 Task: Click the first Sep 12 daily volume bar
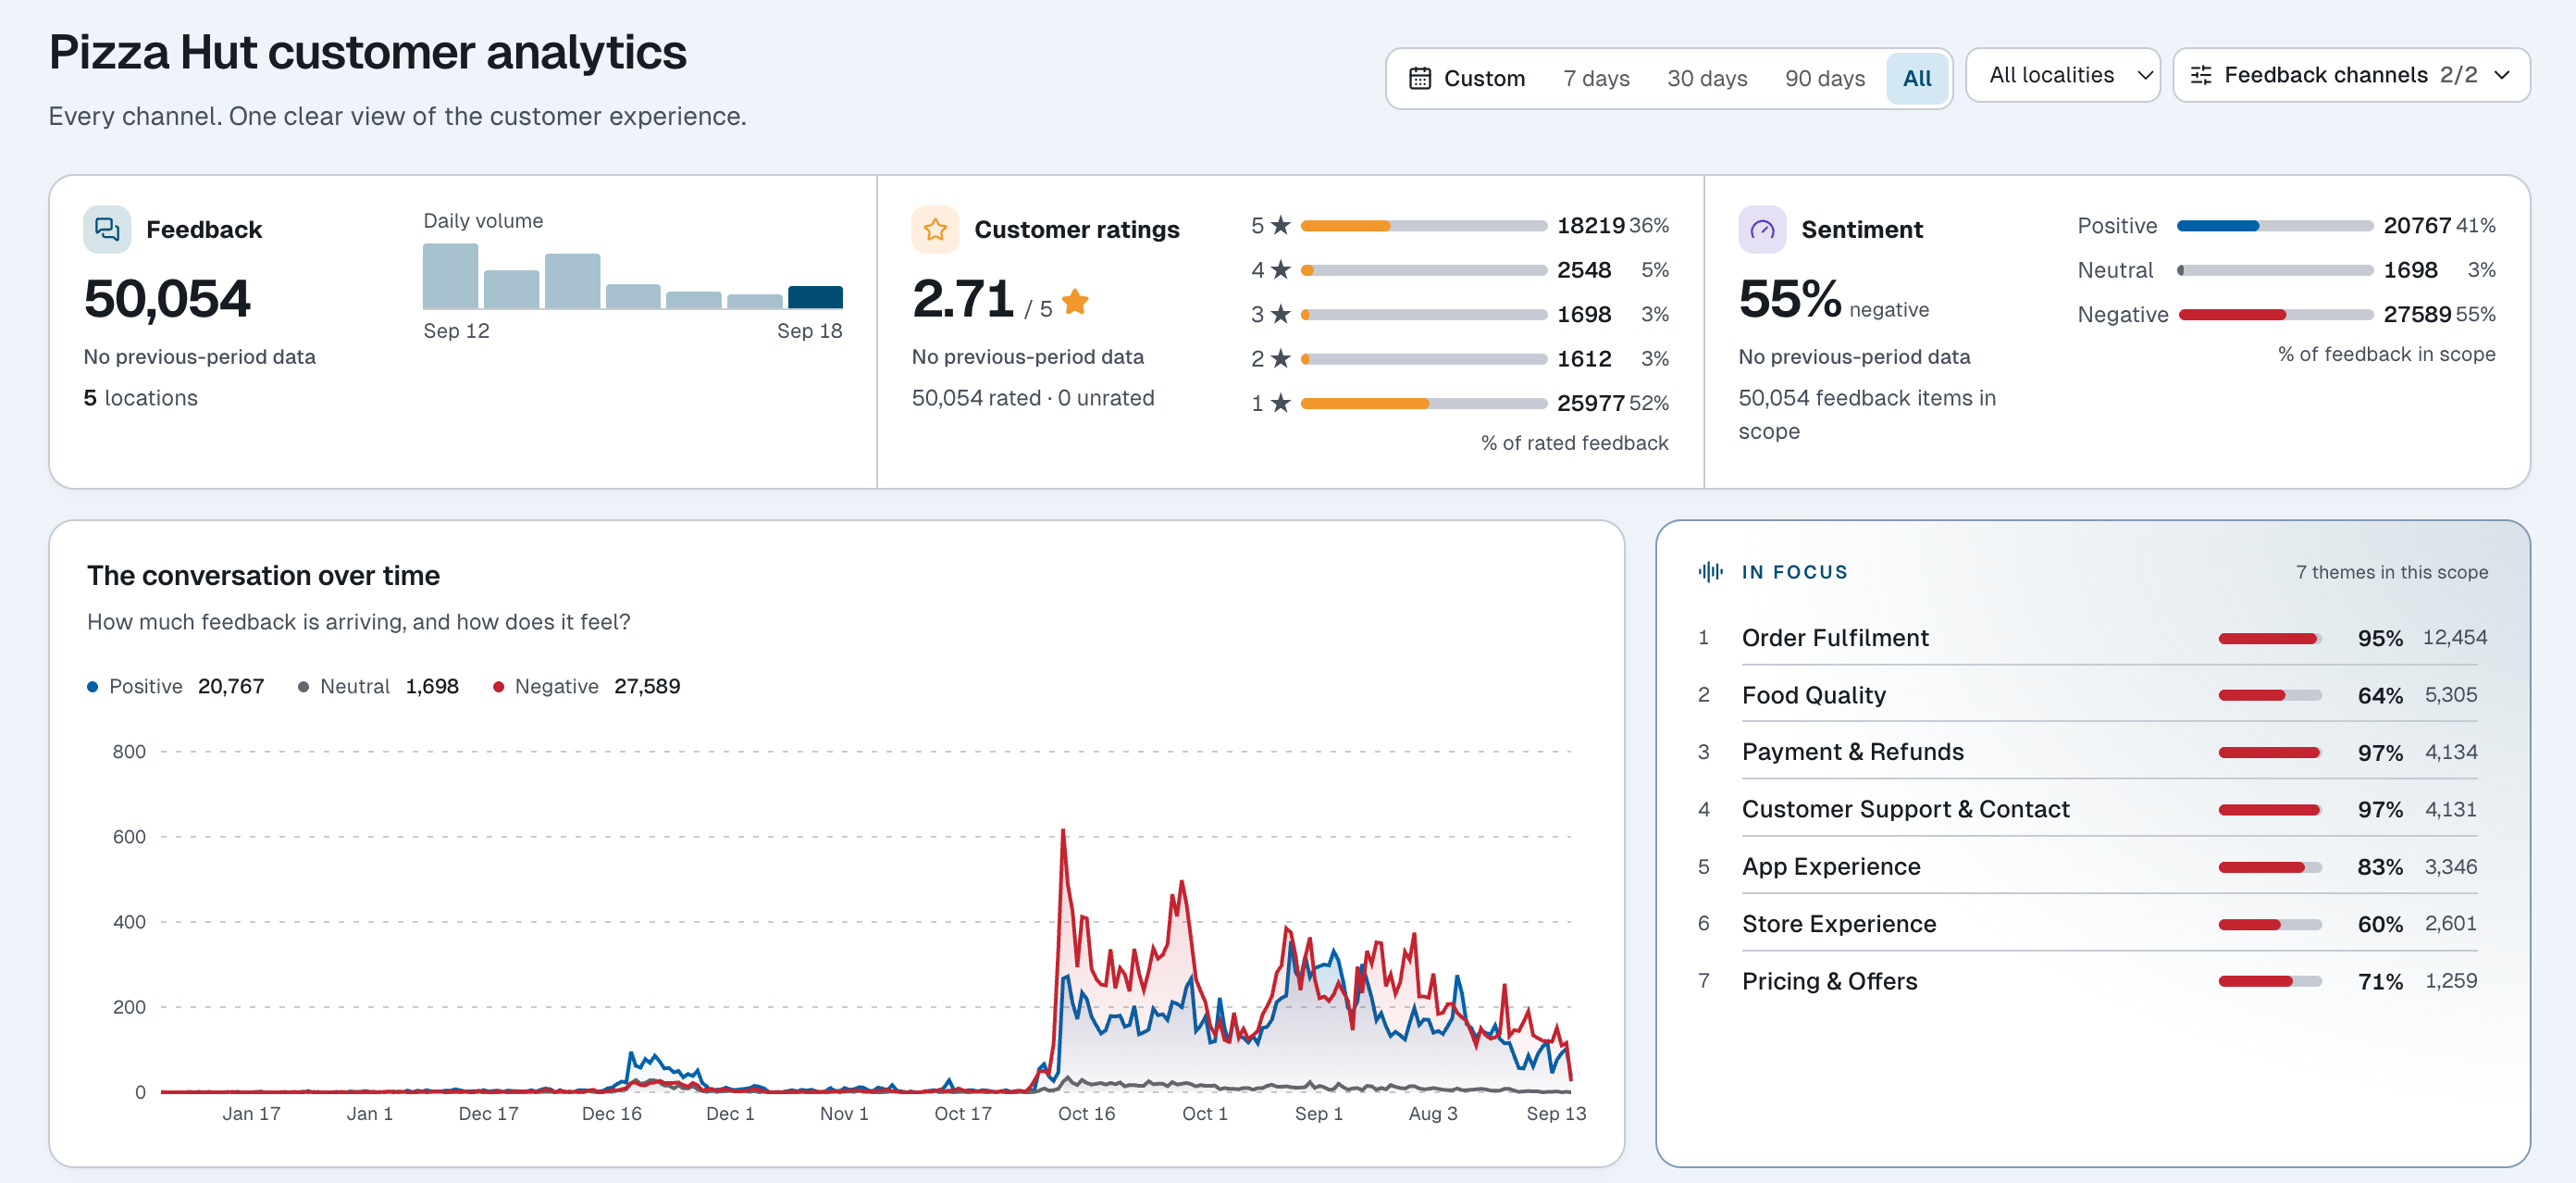(x=450, y=276)
